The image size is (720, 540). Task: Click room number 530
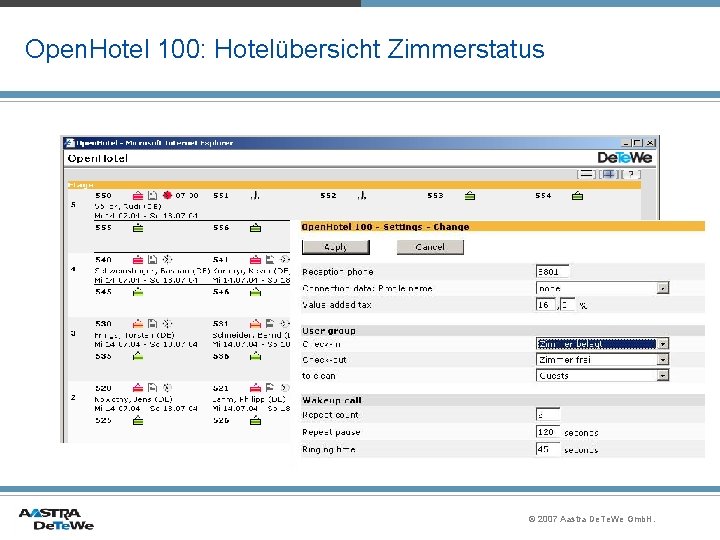[103, 324]
